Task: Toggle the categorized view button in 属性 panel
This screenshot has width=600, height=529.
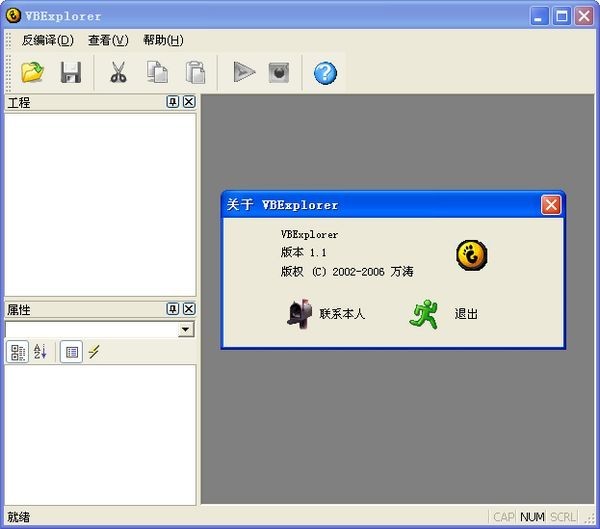Action: click(x=17, y=352)
